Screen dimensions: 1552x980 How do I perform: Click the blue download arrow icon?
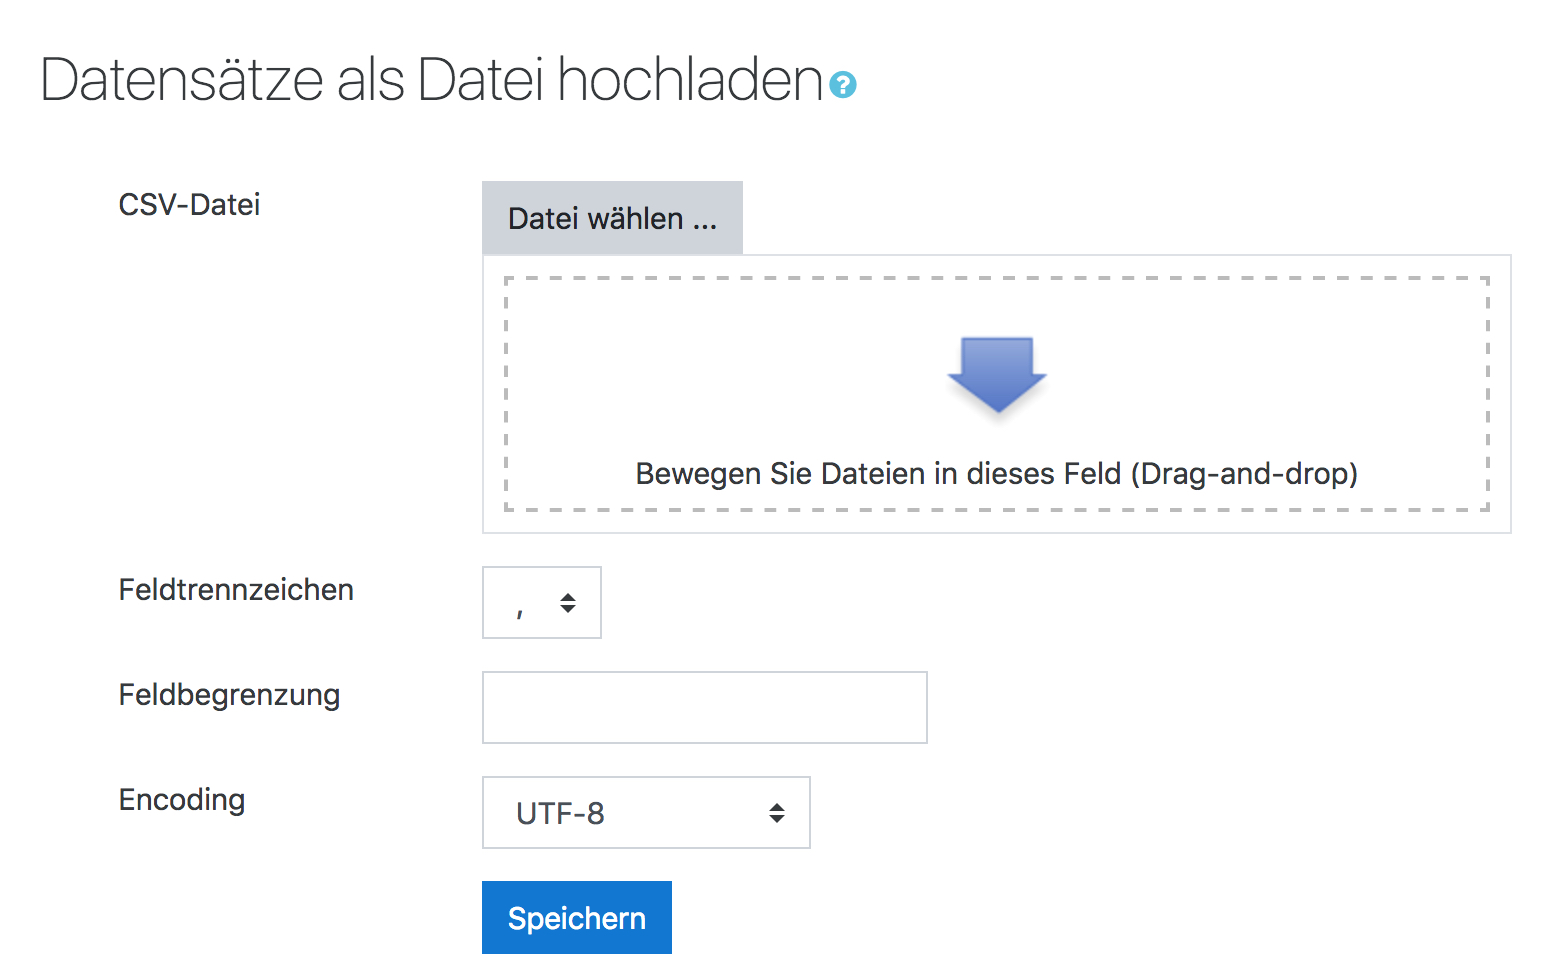click(997, 375)
